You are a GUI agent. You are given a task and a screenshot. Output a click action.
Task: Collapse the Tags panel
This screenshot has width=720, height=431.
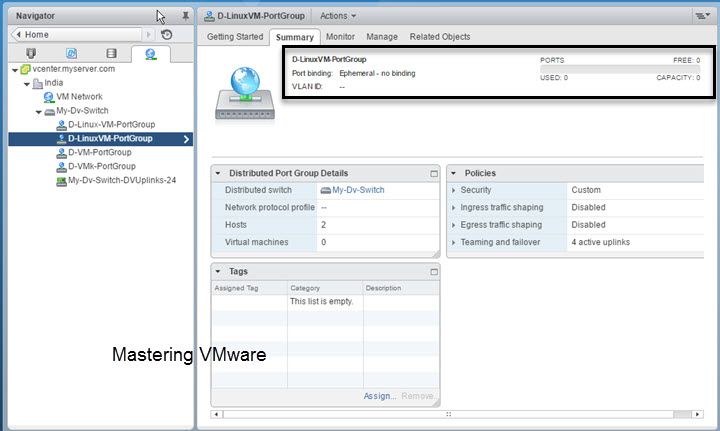218,272
